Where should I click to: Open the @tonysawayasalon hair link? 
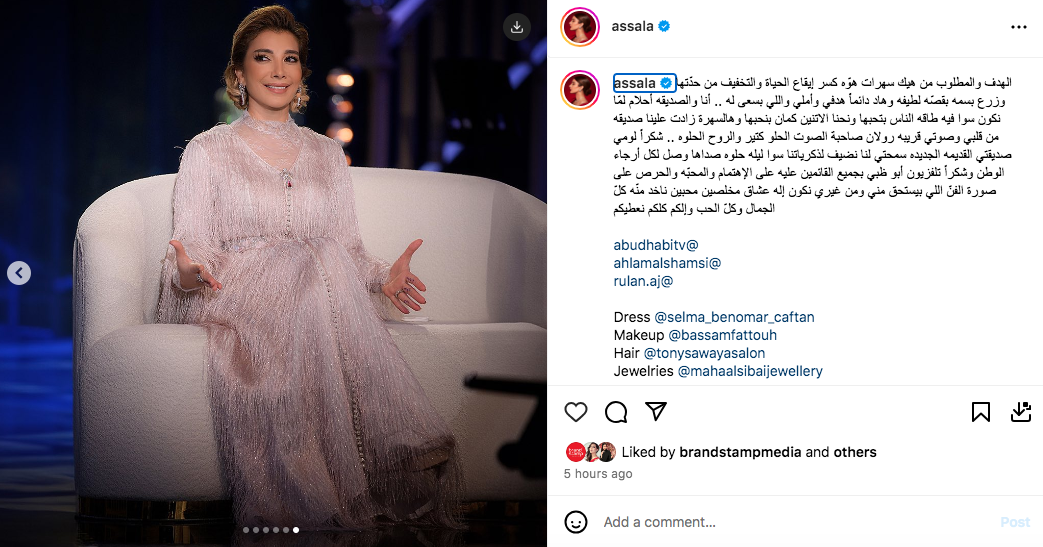[704, 353]
